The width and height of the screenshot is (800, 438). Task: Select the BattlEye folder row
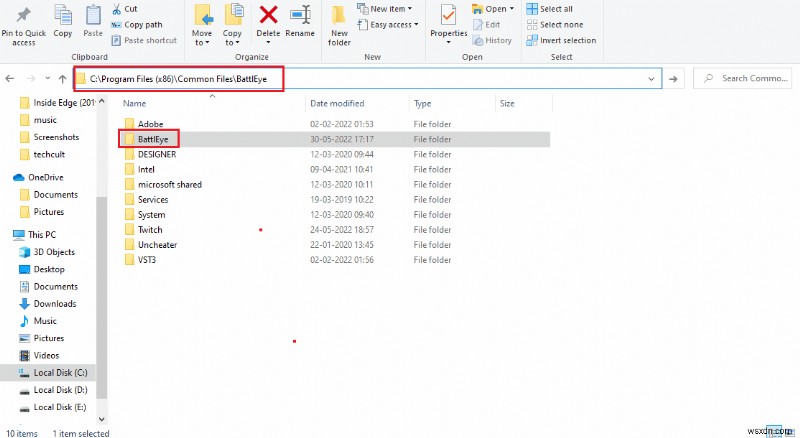coord(336,139)
